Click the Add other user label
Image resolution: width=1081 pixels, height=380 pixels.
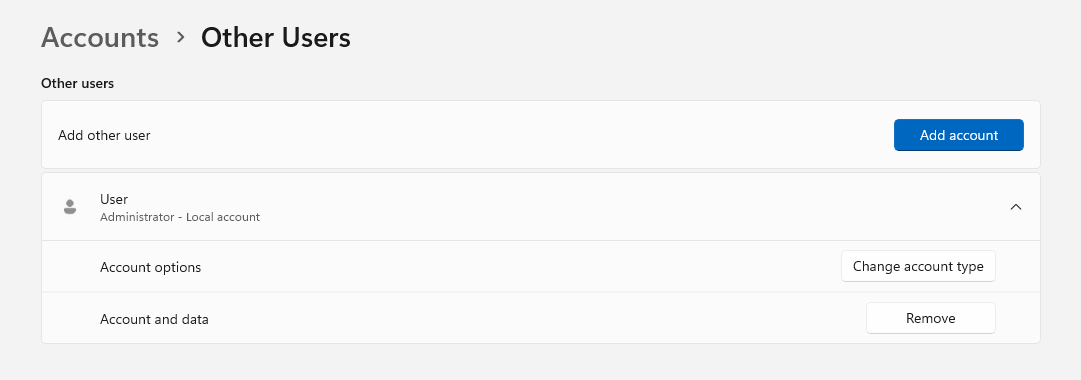pyautogui.click(x=104, y=135)
